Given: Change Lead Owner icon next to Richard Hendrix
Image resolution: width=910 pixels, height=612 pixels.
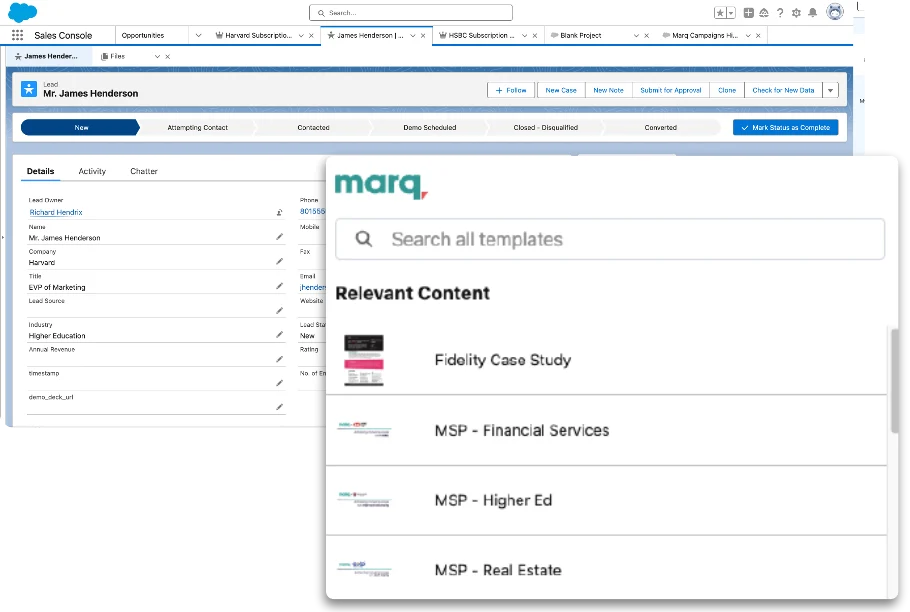Looking at the screenshot, I should tap(280, 213).
